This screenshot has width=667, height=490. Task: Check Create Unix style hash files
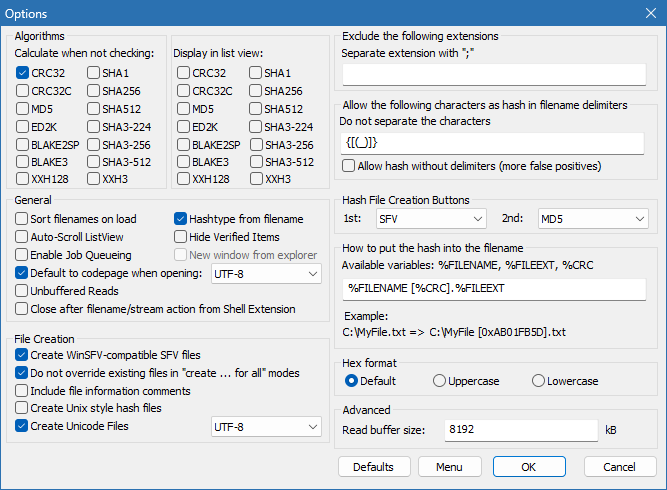(x=23, y=408)
